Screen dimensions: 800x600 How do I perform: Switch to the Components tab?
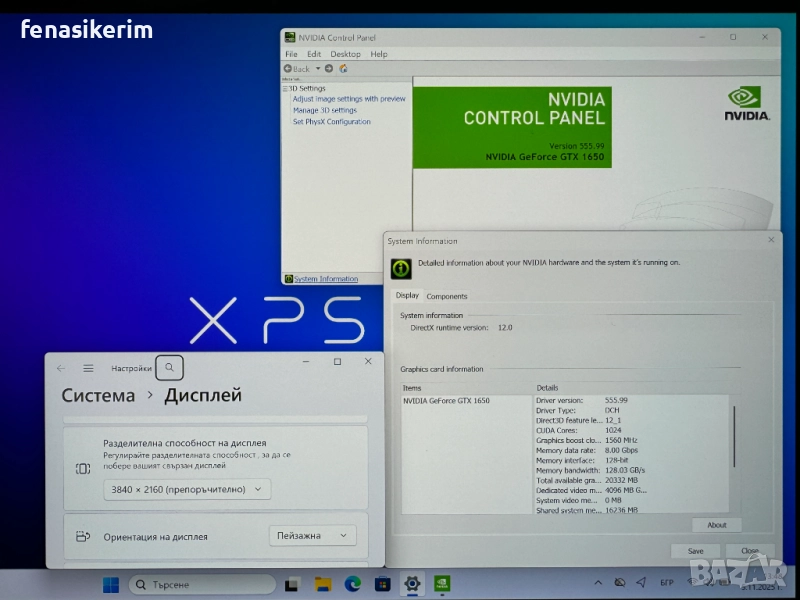tap(447, 296)
